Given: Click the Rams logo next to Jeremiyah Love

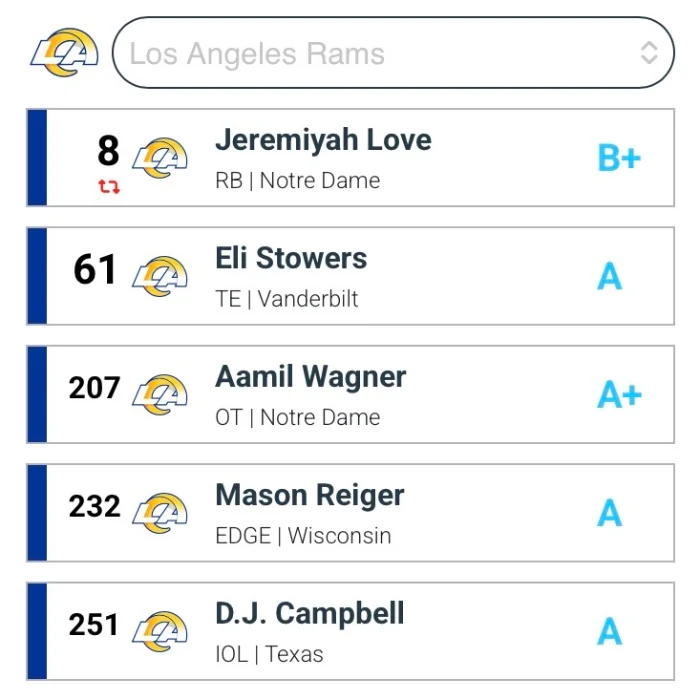Looking at the screenshot, I should click(x=160, y=158).
